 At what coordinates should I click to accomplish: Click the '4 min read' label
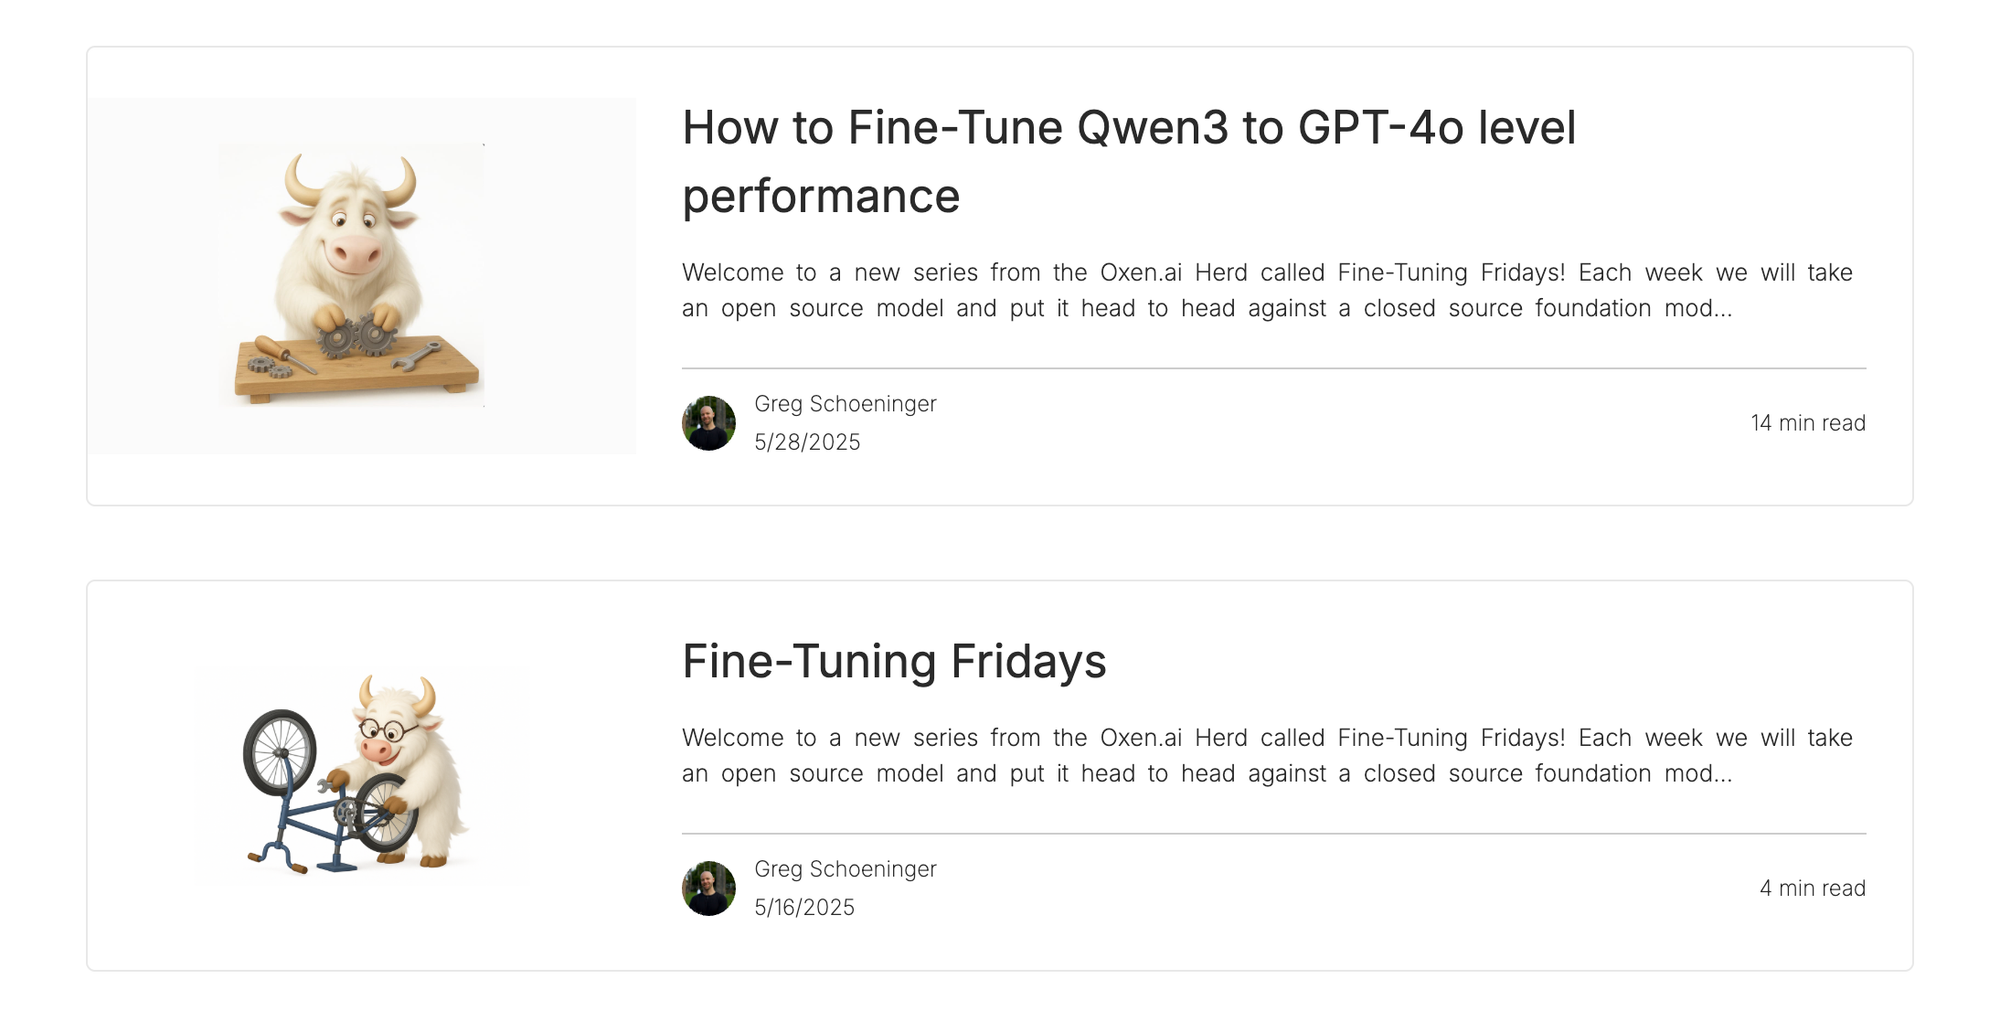coord(1812,888)
